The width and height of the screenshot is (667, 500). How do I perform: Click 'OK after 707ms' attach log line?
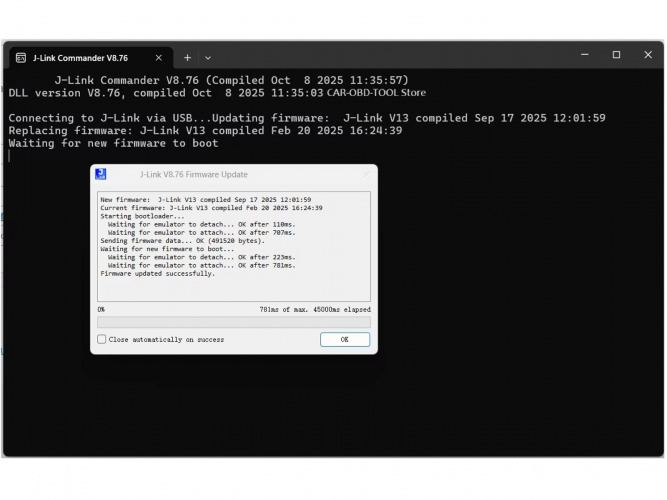(x=201, y=233)
